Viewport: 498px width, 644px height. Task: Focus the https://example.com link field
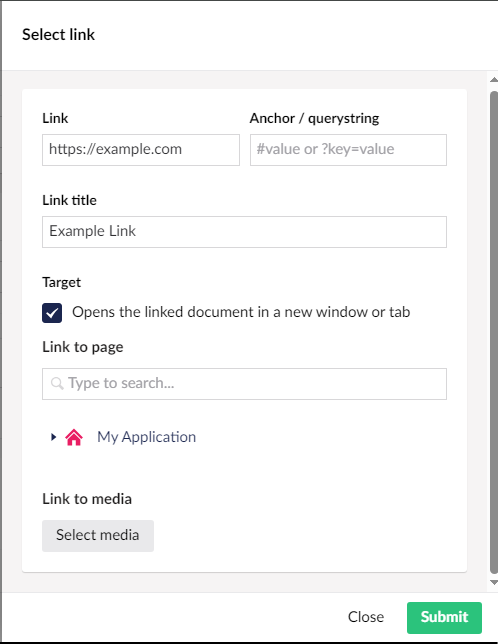(141, 150)
